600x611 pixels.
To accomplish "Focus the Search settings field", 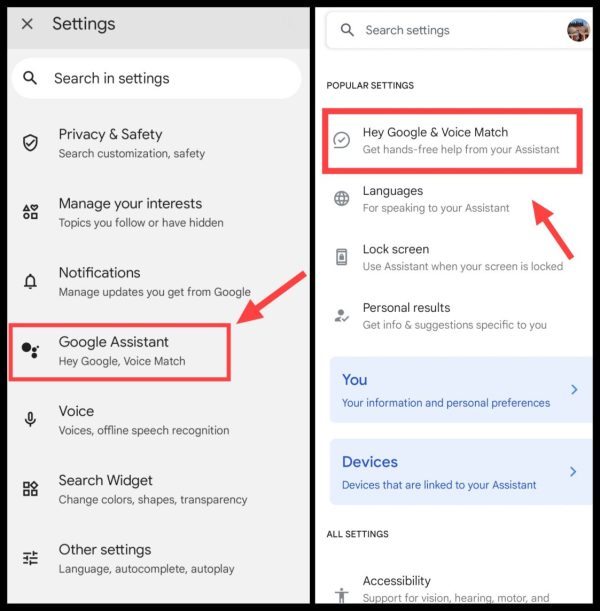I will 444,30.
